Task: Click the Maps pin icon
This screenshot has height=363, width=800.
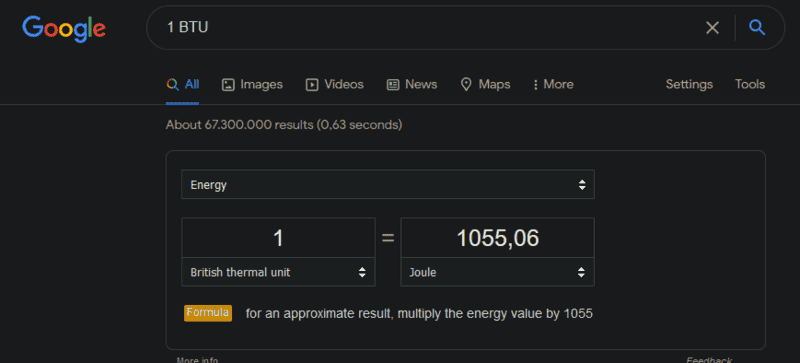Action: (466, 85)
